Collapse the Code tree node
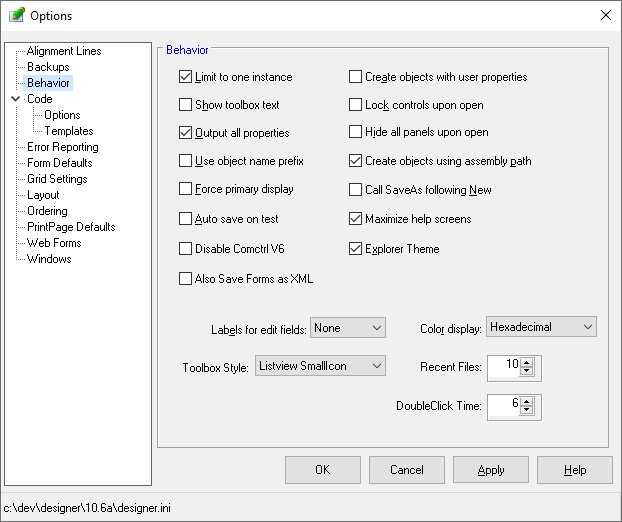The image size is (622, 522). 15,99
